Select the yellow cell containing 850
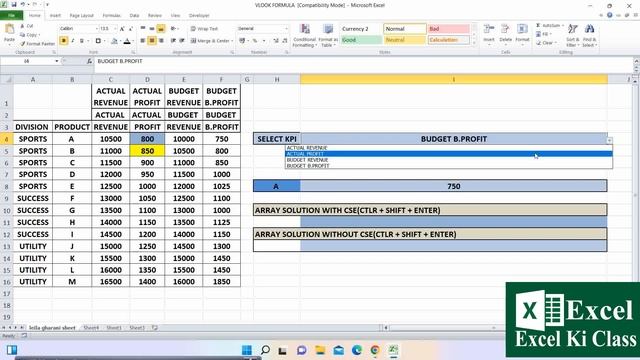This screenshot has width=640, height=360. (147, 151)
